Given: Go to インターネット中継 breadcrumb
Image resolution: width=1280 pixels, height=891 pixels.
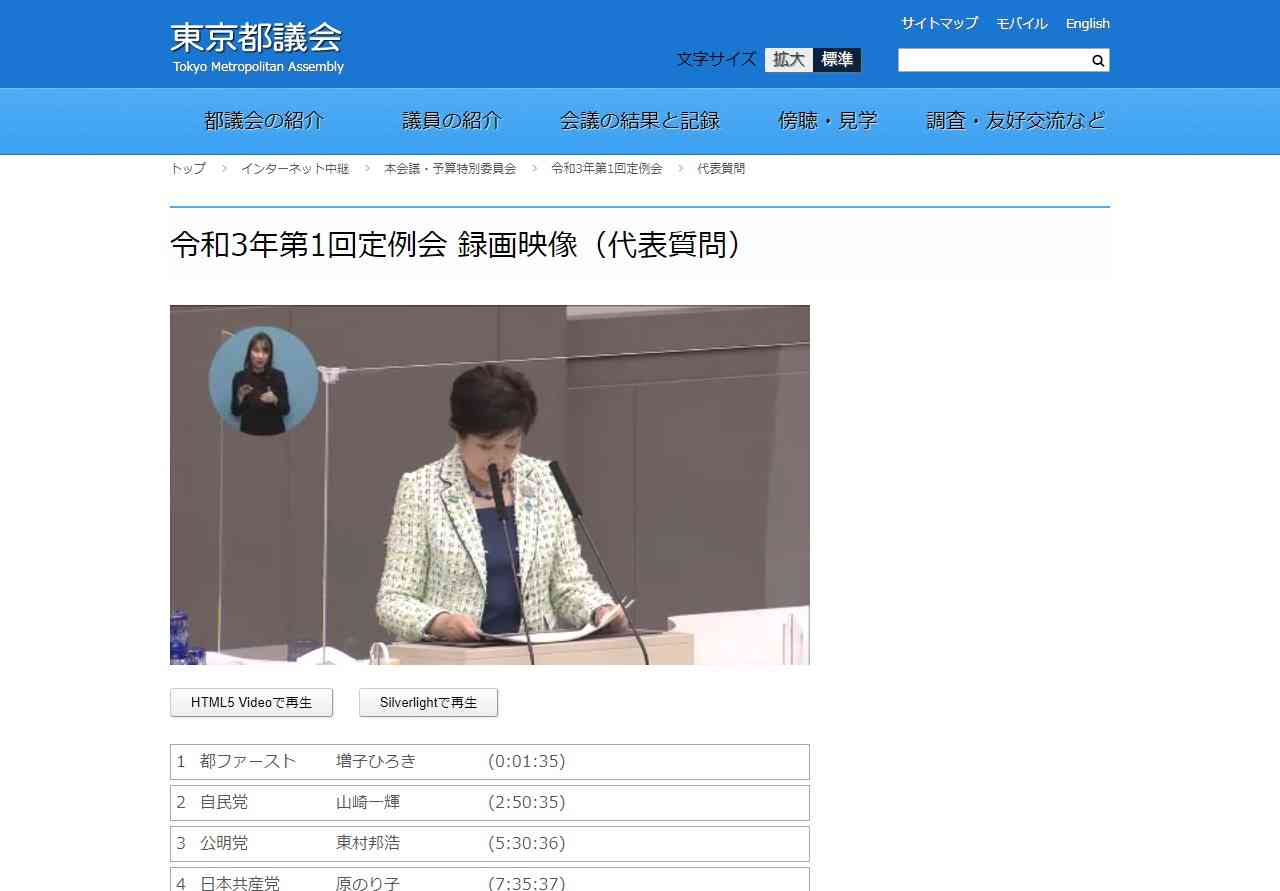Looking at the screenshot, I should tap(295, 169).
